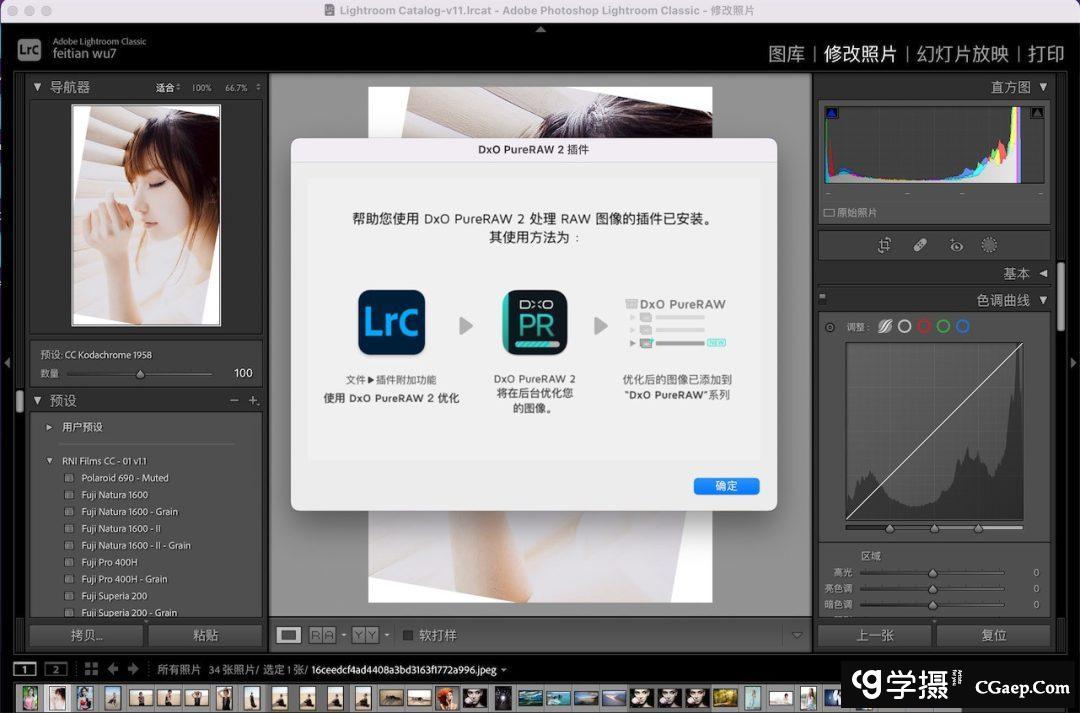Activate the Red Eye Correction tool
This screenshot has height=713, width=1080.
(955, 245)
